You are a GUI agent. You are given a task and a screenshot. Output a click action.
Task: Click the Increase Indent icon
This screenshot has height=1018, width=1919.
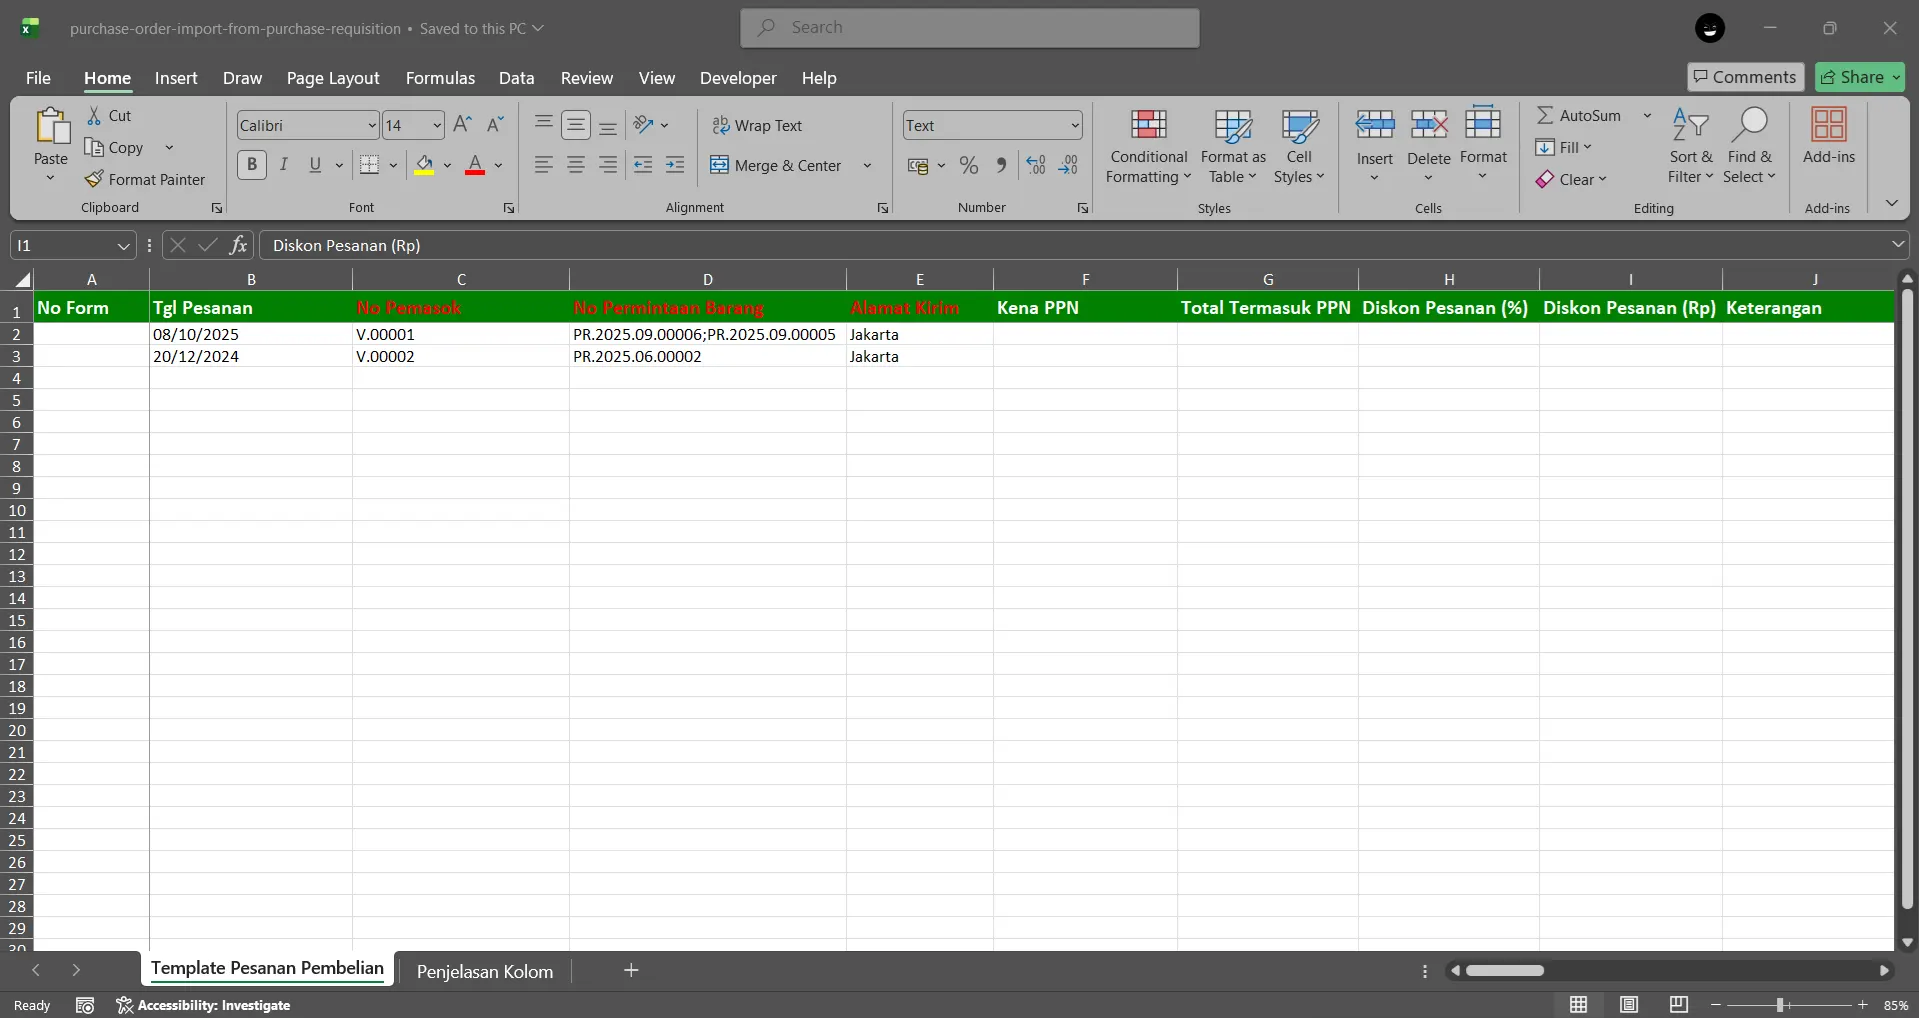point(675,166)
